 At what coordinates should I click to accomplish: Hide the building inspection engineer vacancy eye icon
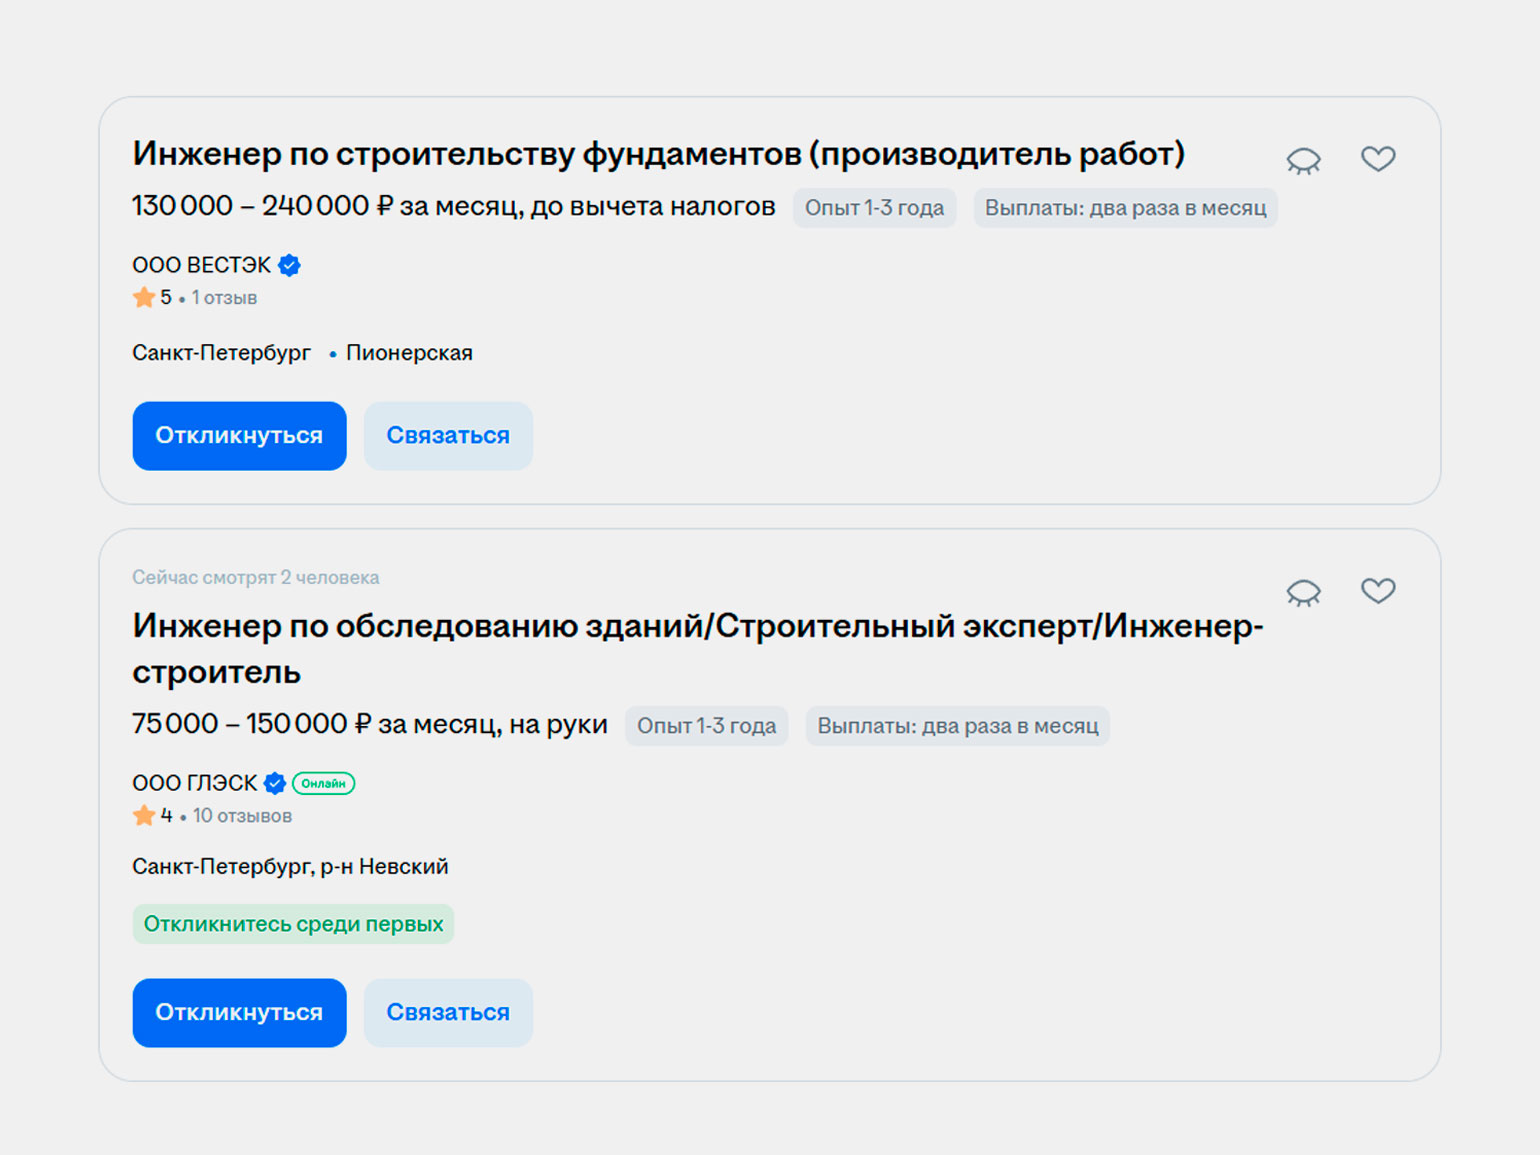tap(1303, 592)
